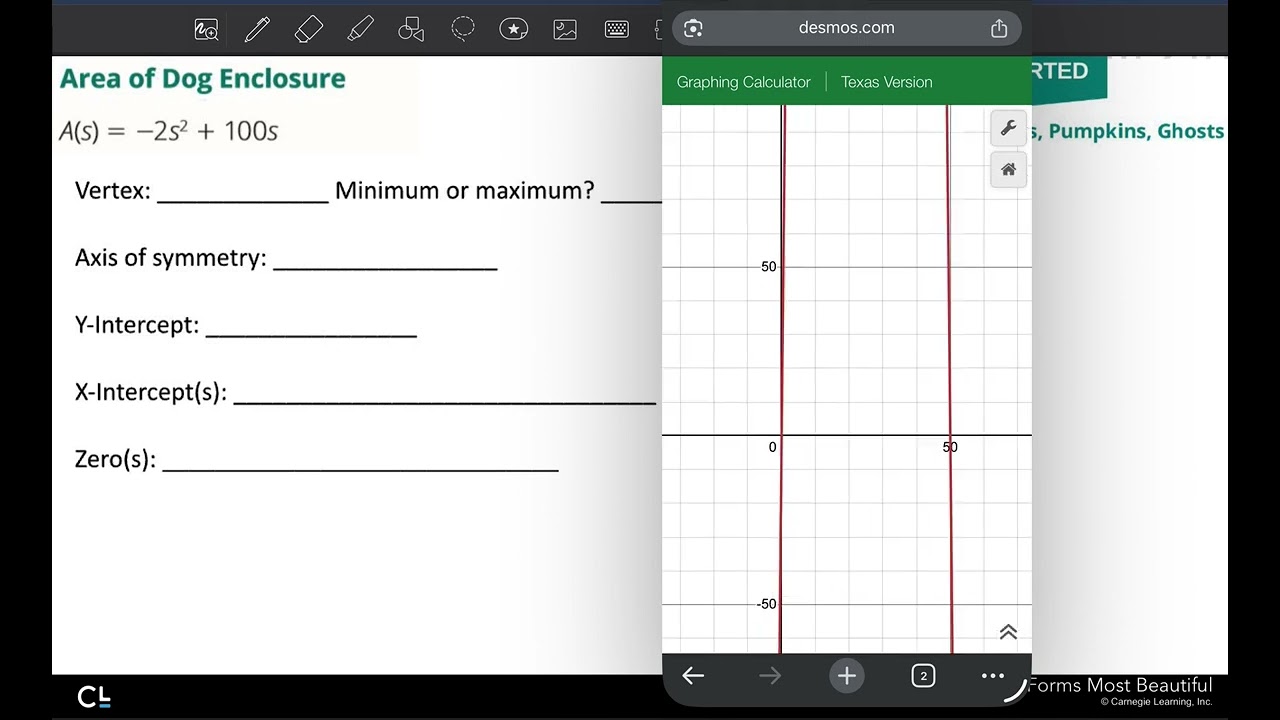Open the sticker/elements tool
The width and height of the screenshot is (1280, 720).
(x=514, y=30)
